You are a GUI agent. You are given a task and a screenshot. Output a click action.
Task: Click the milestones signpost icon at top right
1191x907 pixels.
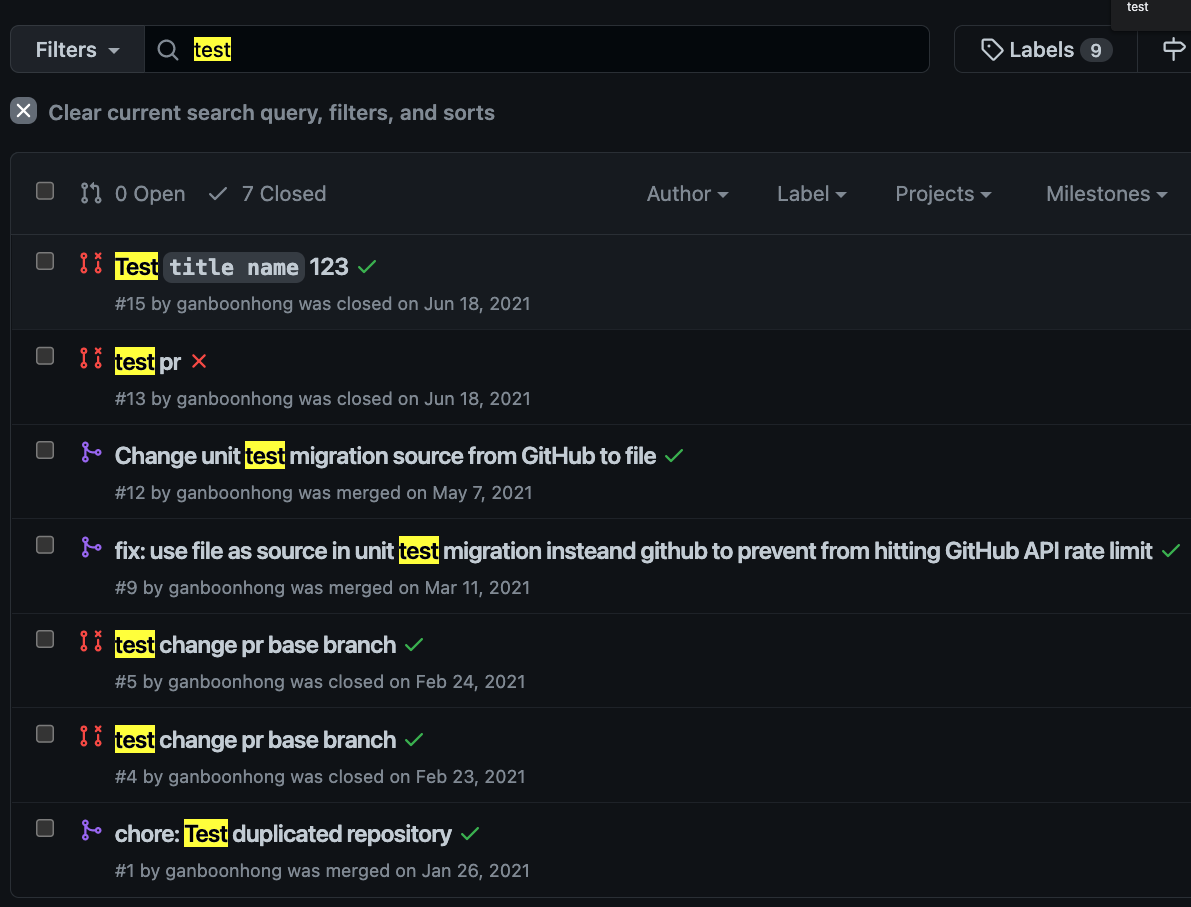point(1174,49)
